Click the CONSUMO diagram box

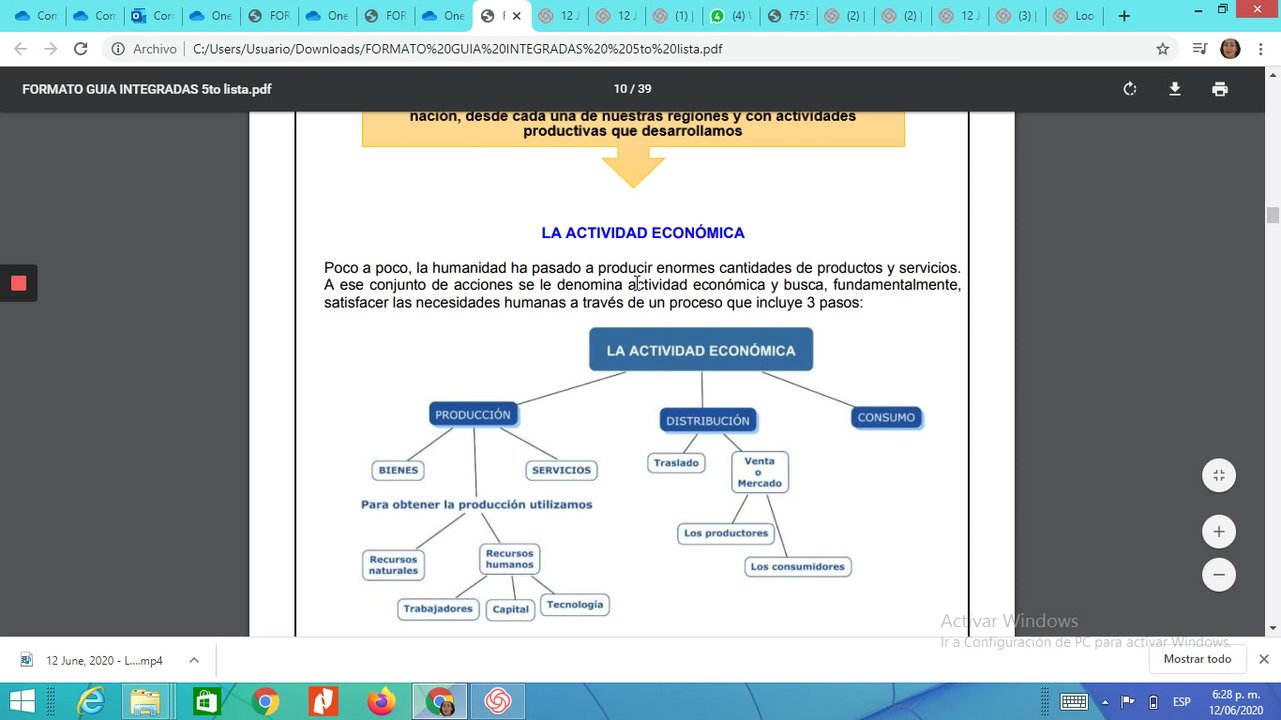[886, 418]
